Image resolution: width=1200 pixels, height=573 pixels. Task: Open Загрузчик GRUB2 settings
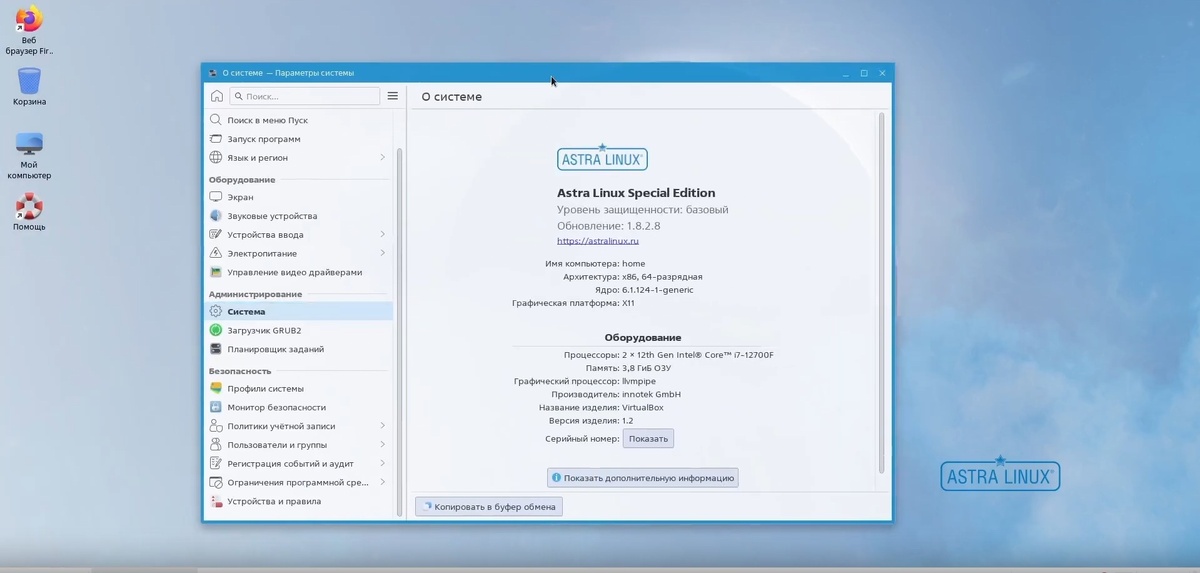(299, 330)
